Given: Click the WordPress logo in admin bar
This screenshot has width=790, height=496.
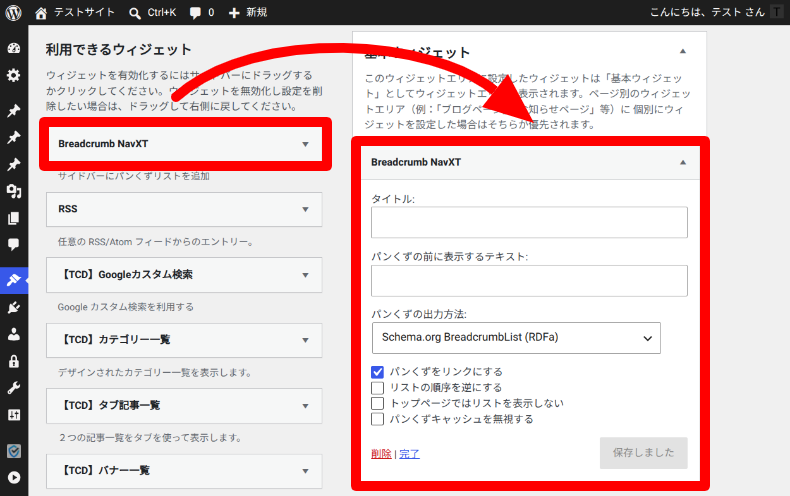Looking at the screenshot, I should [14, 13].
